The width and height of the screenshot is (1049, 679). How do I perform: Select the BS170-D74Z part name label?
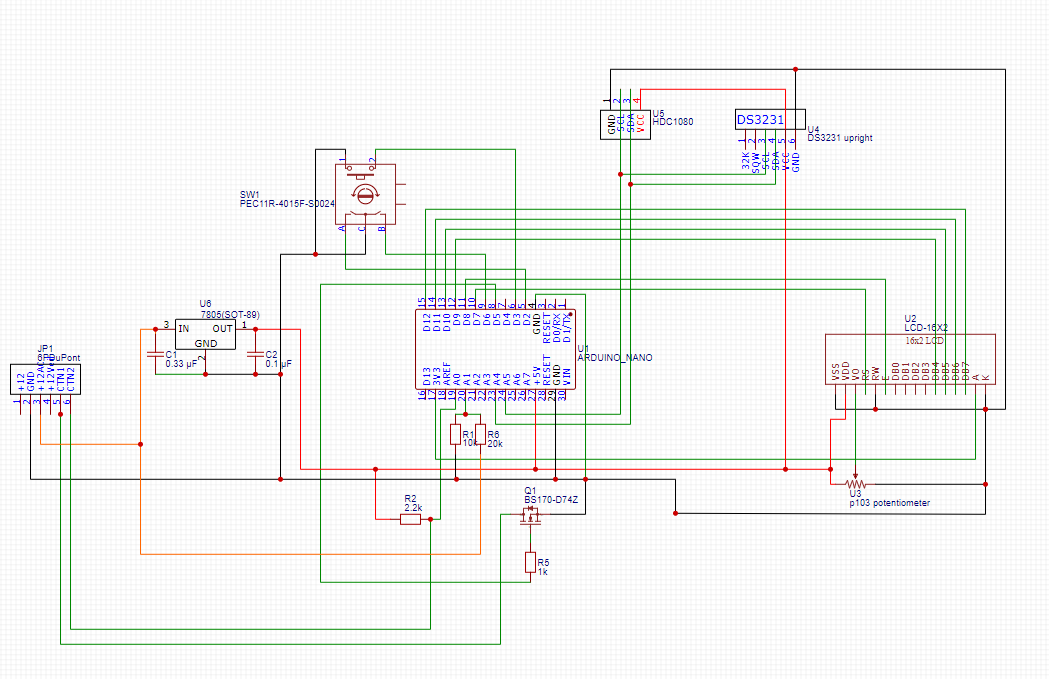pyautogui.click(x=552, y=497)
